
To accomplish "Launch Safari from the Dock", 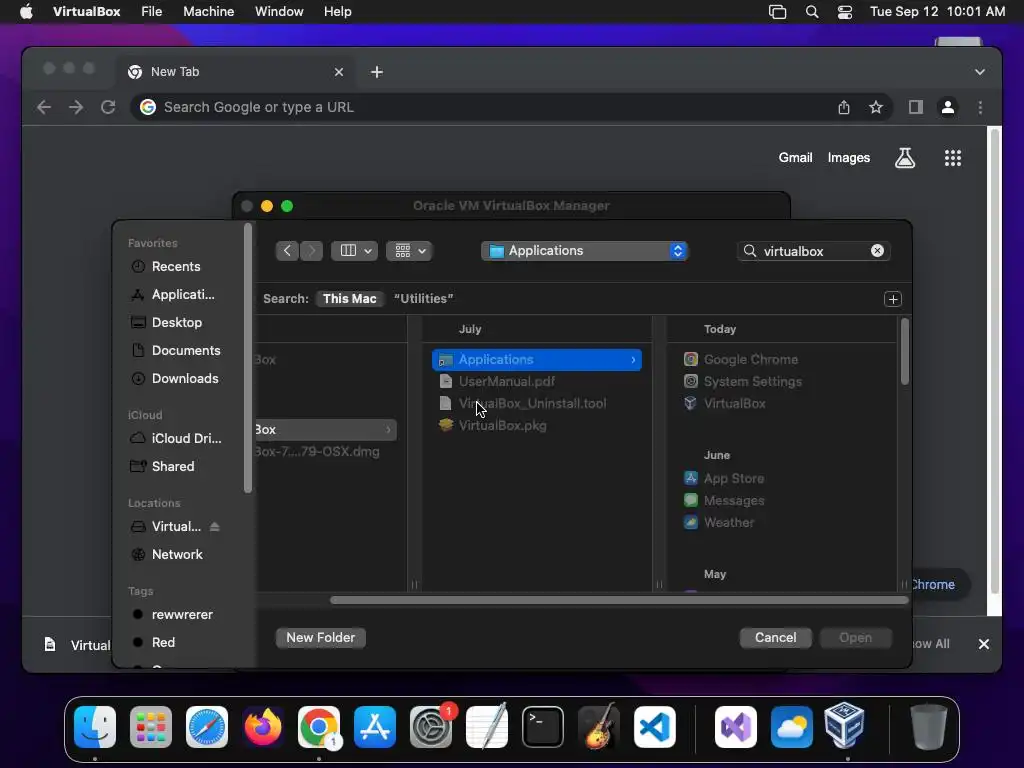I will 207,726.
